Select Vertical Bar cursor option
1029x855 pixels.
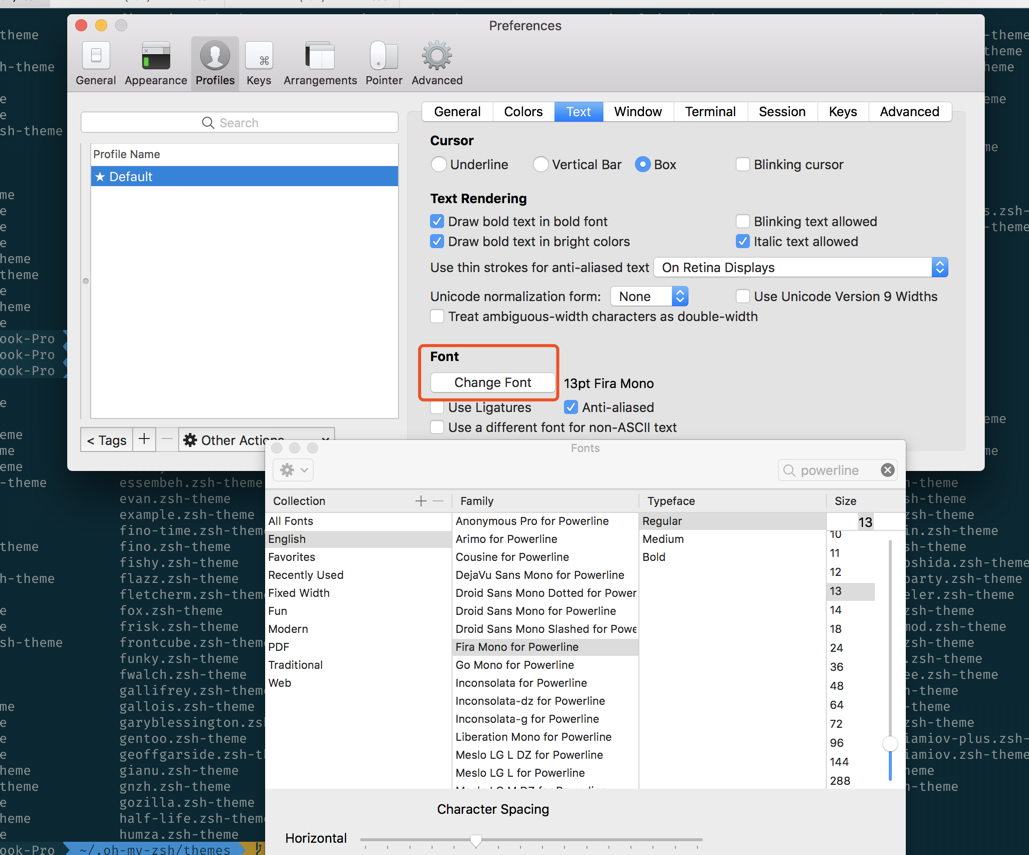[540, 164]
